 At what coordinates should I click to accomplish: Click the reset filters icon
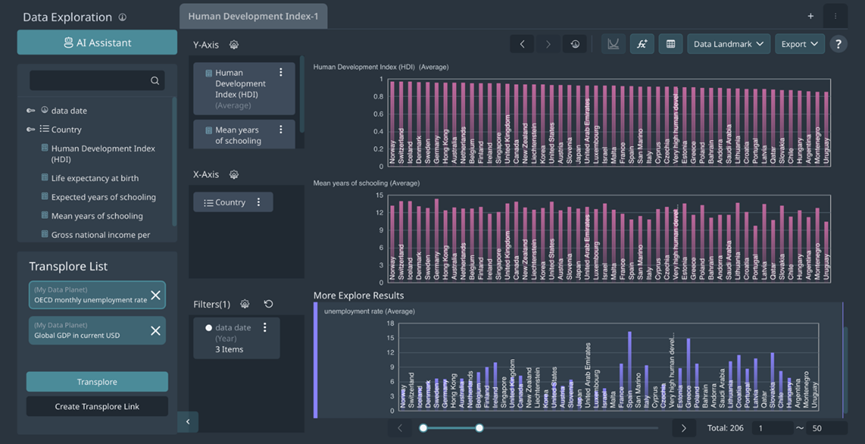[x=268, y=304]
